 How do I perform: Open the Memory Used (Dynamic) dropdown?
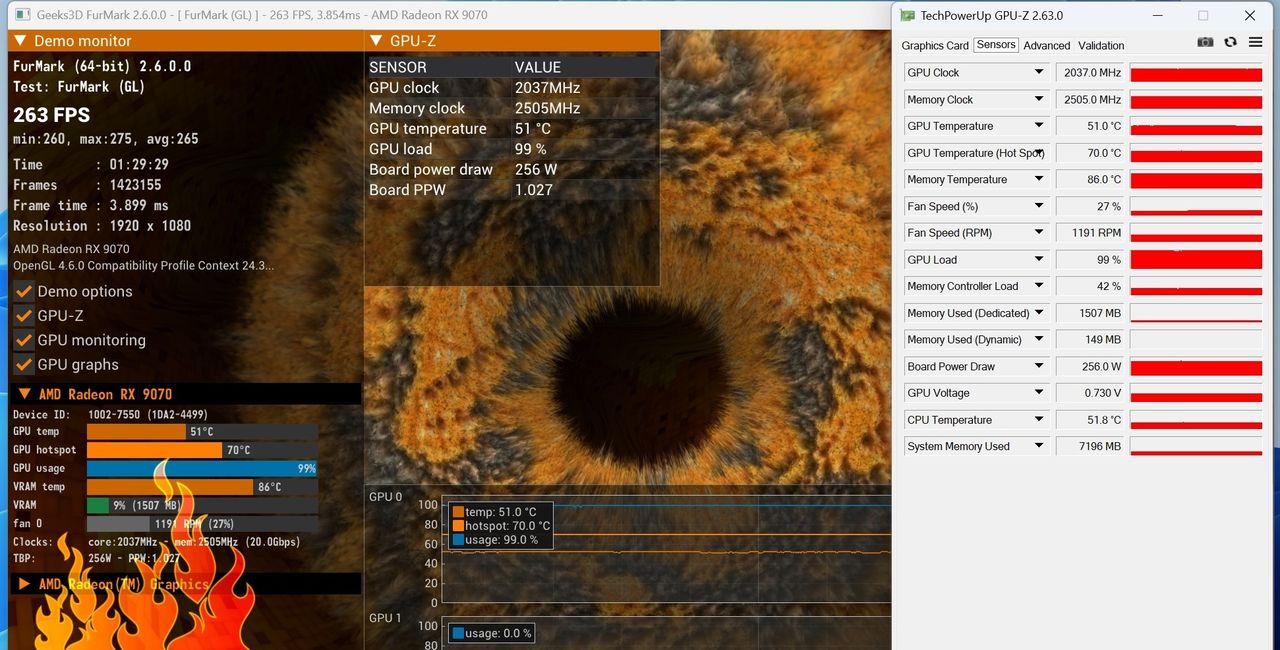pyautogui.click(x=1039, y=340)
